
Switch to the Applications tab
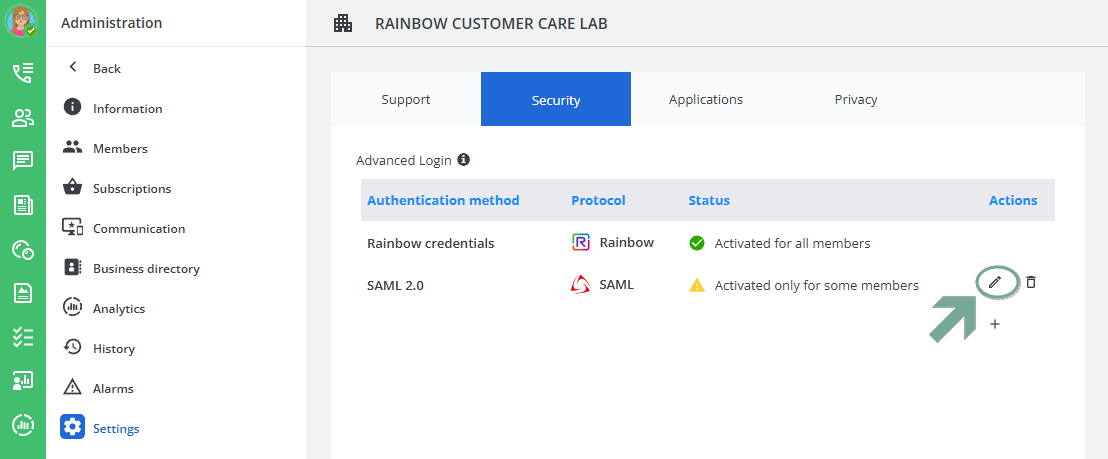click(x=706, y=99)
